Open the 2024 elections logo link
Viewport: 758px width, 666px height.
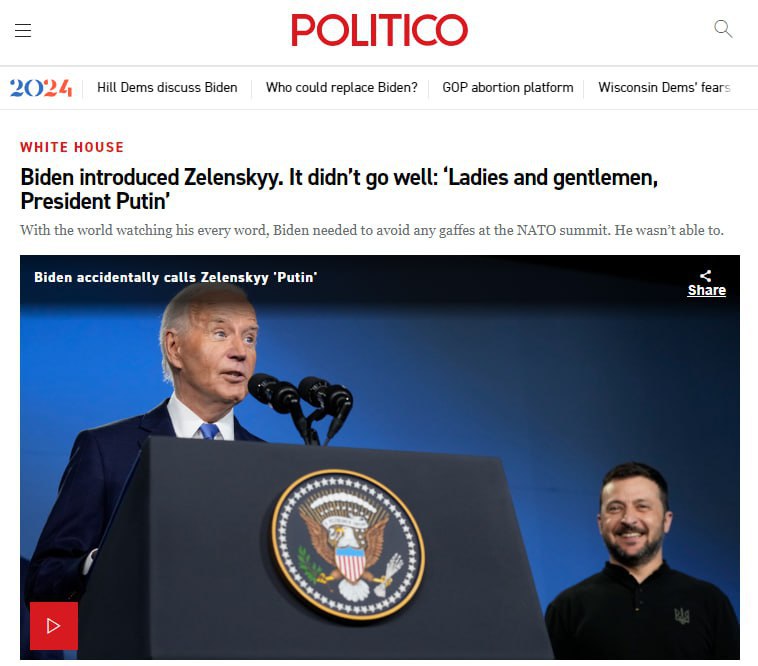pos(41,88)
